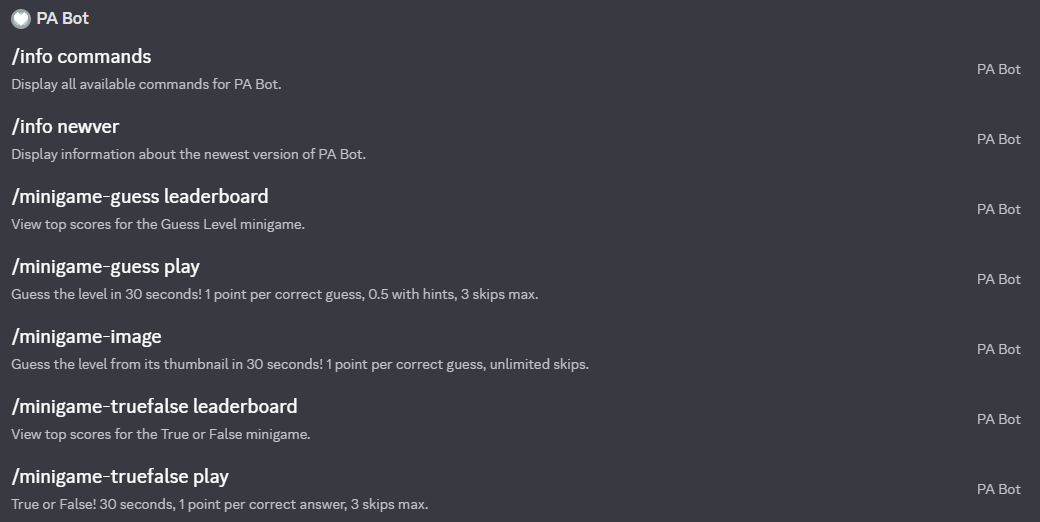Click PA Bot label beside /info commands
Image resolution: width=1040 pixels, height=522 pixels.
[998, 70]
